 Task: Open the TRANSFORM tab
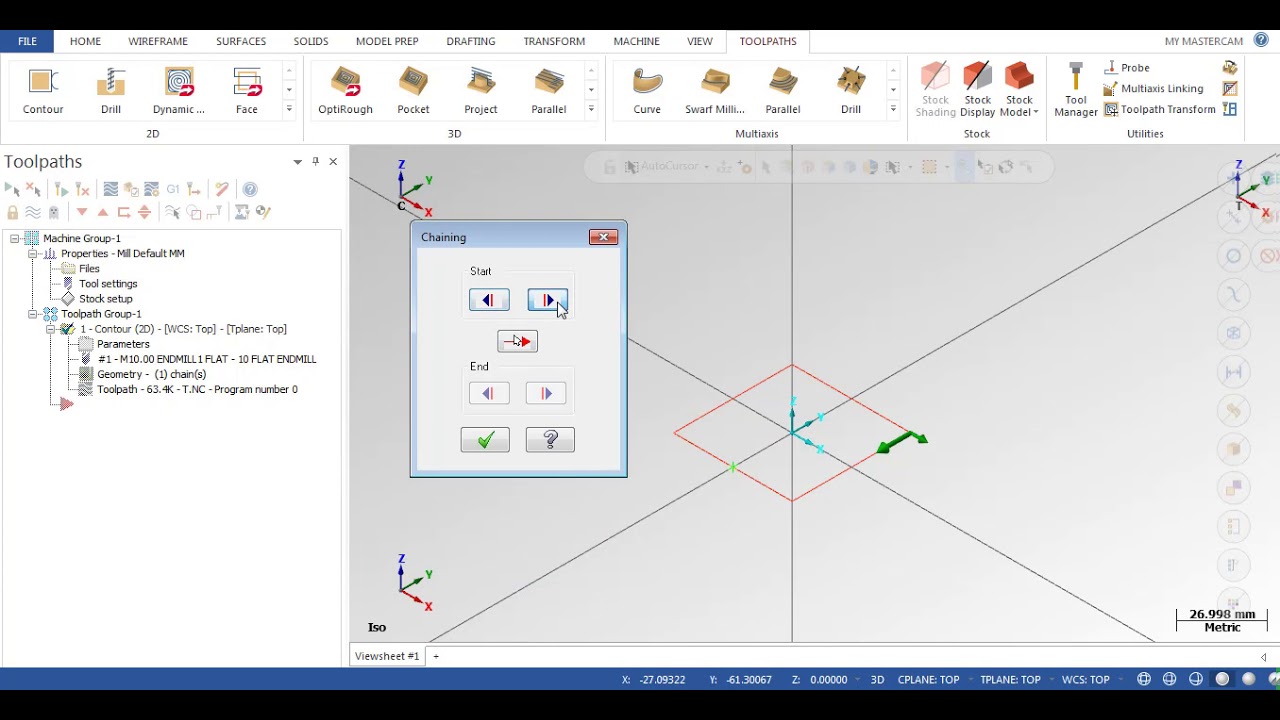click(554, 41)
